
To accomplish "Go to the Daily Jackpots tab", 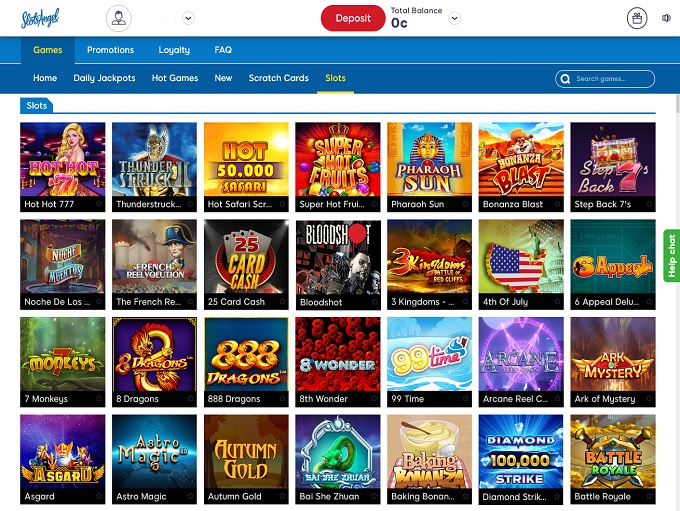I will 104,78.
